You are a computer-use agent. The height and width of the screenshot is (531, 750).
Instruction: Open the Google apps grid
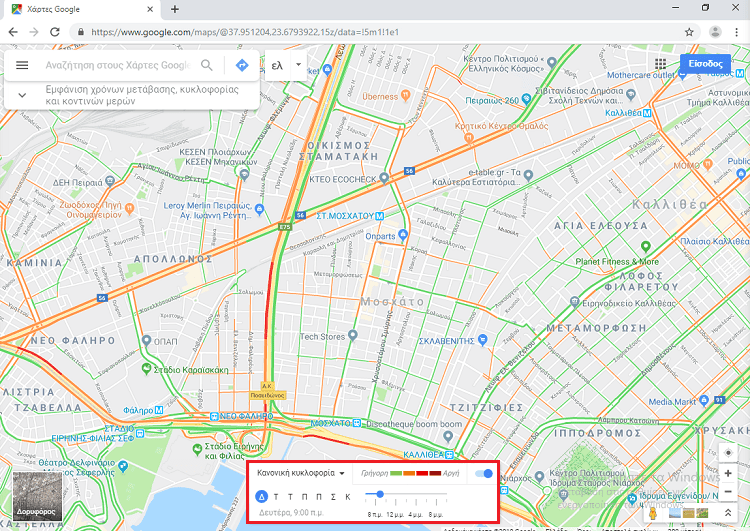pos(661,64)
